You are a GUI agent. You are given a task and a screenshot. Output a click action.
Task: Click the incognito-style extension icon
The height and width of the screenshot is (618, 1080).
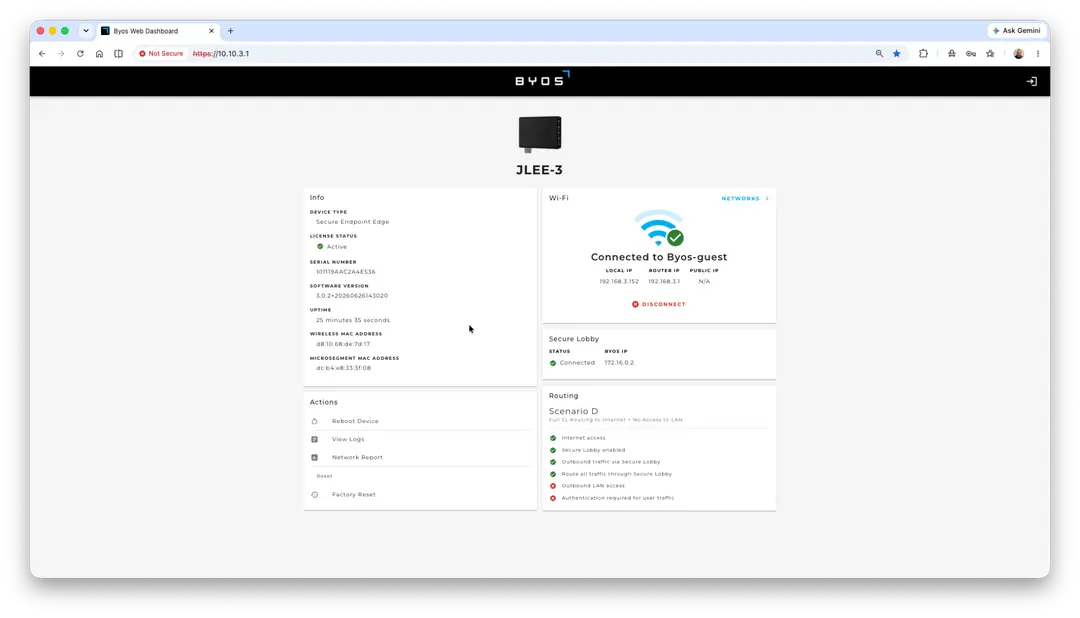[x=952, y=54]
